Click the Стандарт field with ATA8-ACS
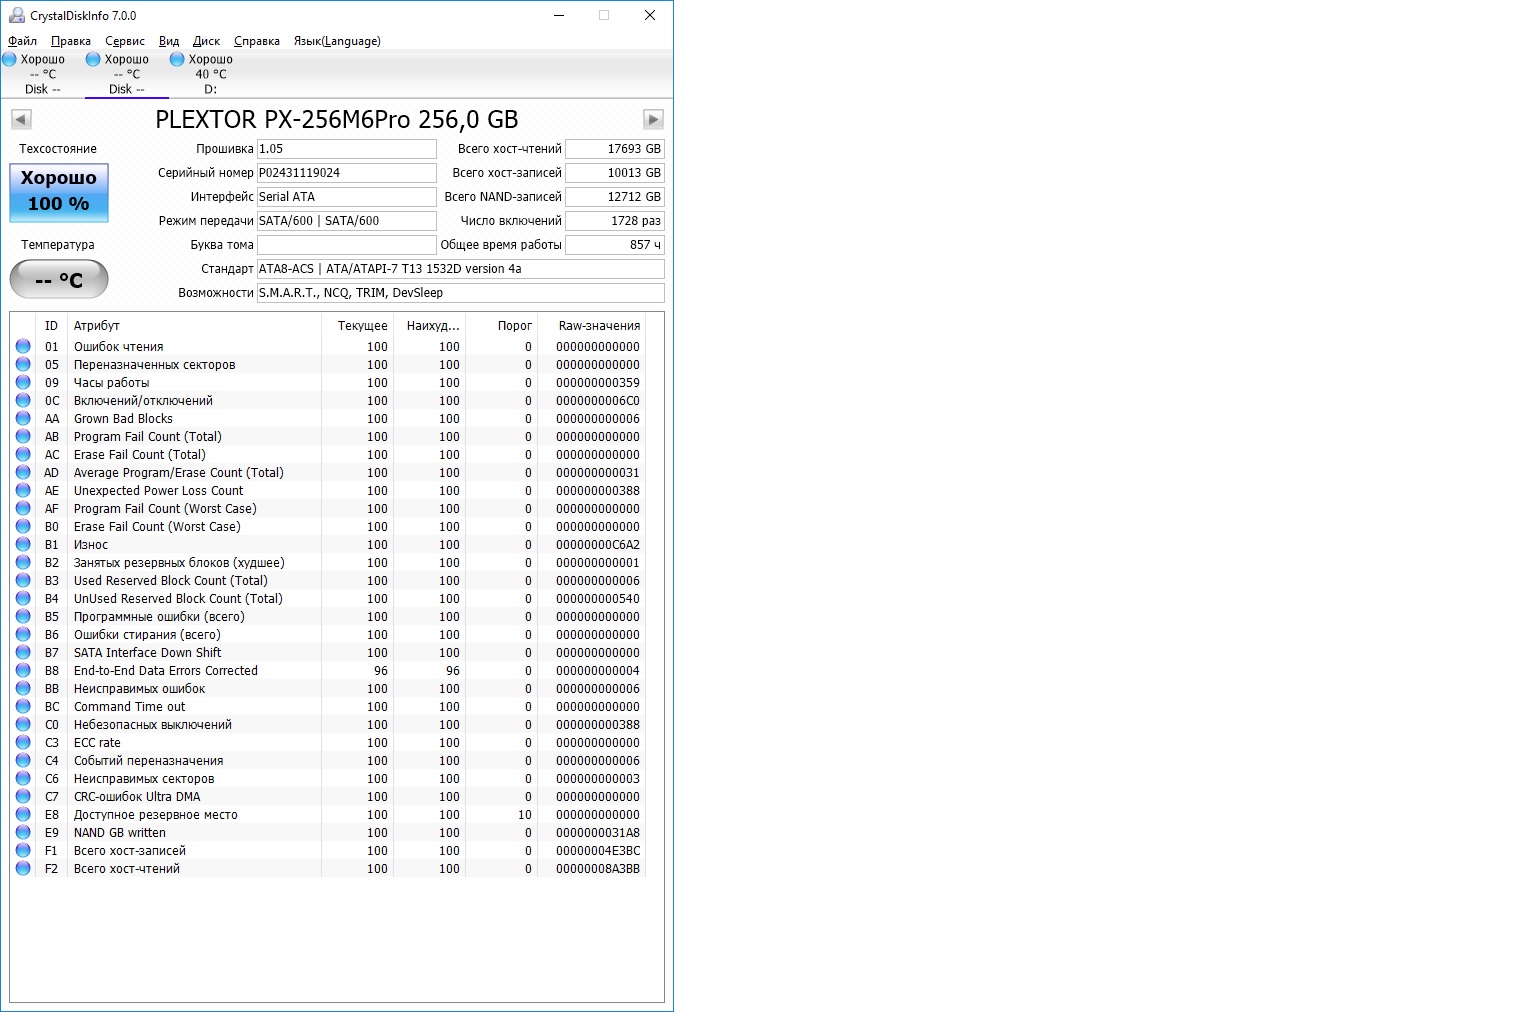The image size is (1536, 1012). pyautogui.click(x=460, y=269)
